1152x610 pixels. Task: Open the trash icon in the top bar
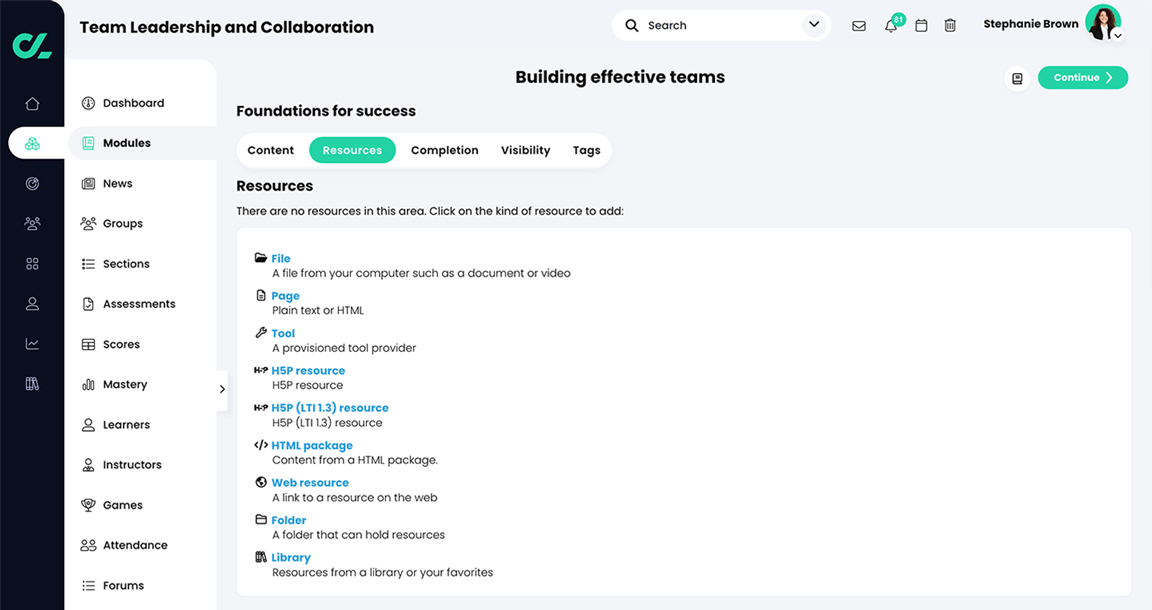pos(950,25)
